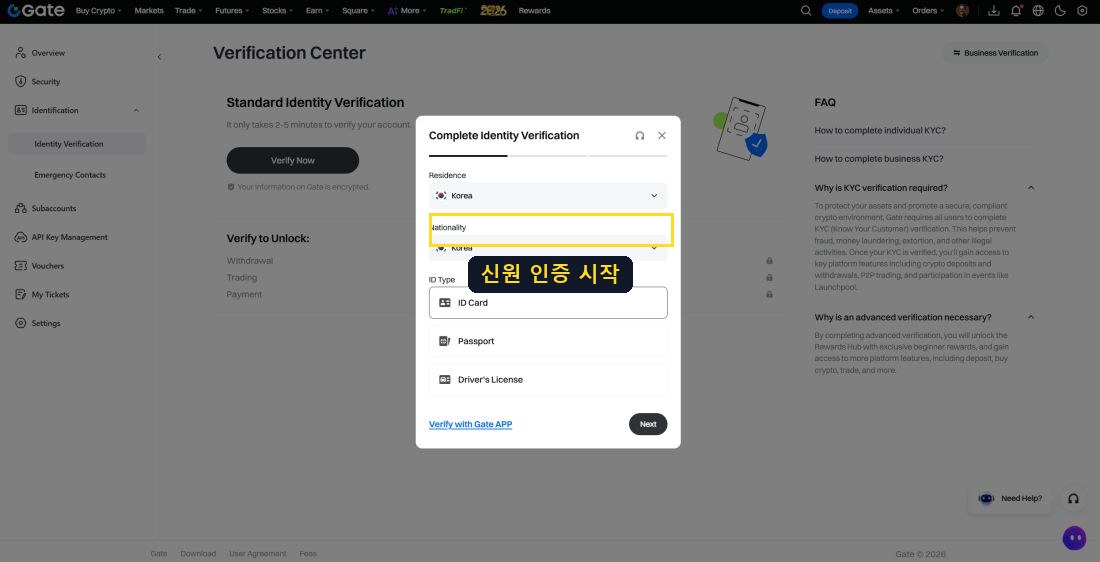Viewport: 1100px width, 562px height.
Task: Click the Need Help chat bubble
Action: pyautogui.click(x=1010, y=498)
